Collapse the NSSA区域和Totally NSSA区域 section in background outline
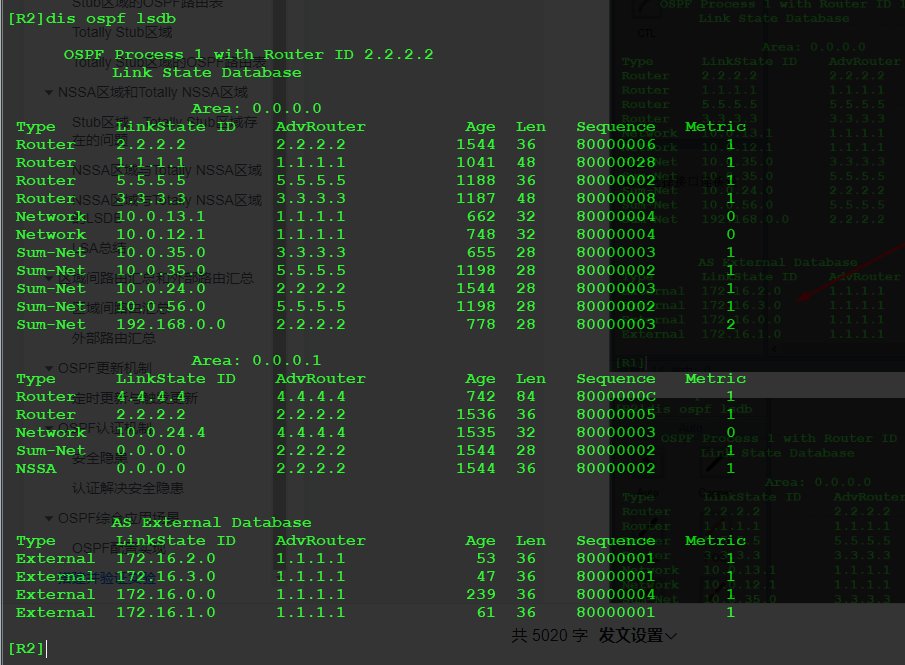Image resolution: width=905 pixels, height=665 pixels. [49, 92]
